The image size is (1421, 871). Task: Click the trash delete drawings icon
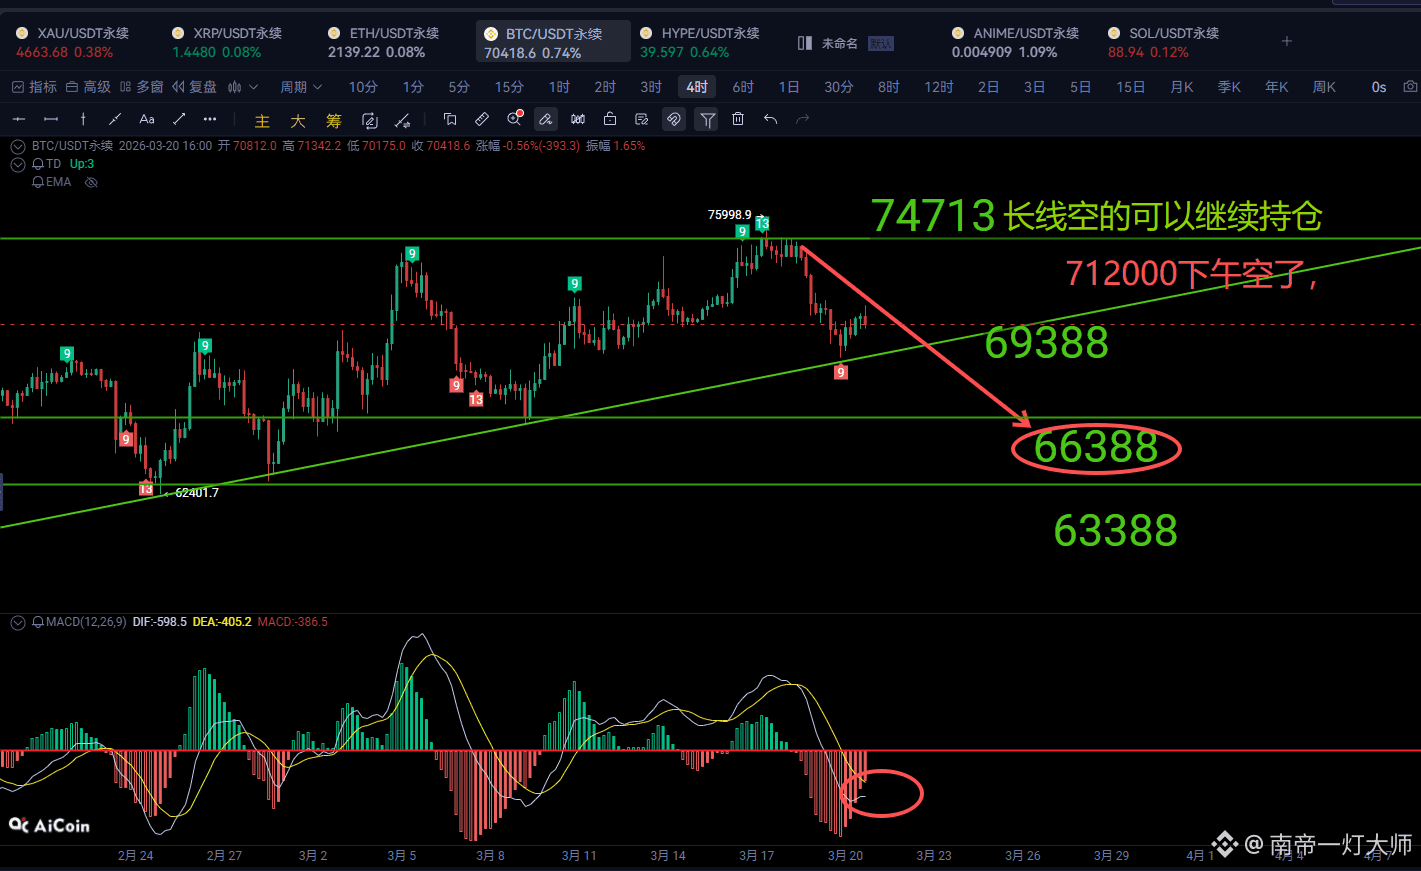pyautogui.click(x=738, y=119)
